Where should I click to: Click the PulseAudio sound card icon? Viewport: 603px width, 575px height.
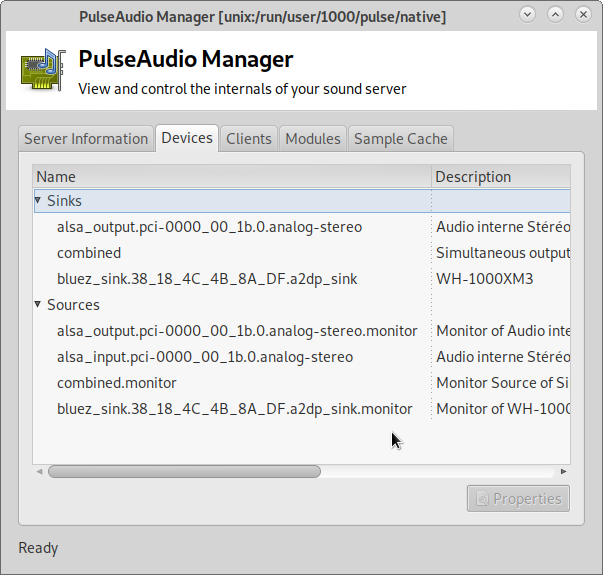43,70
